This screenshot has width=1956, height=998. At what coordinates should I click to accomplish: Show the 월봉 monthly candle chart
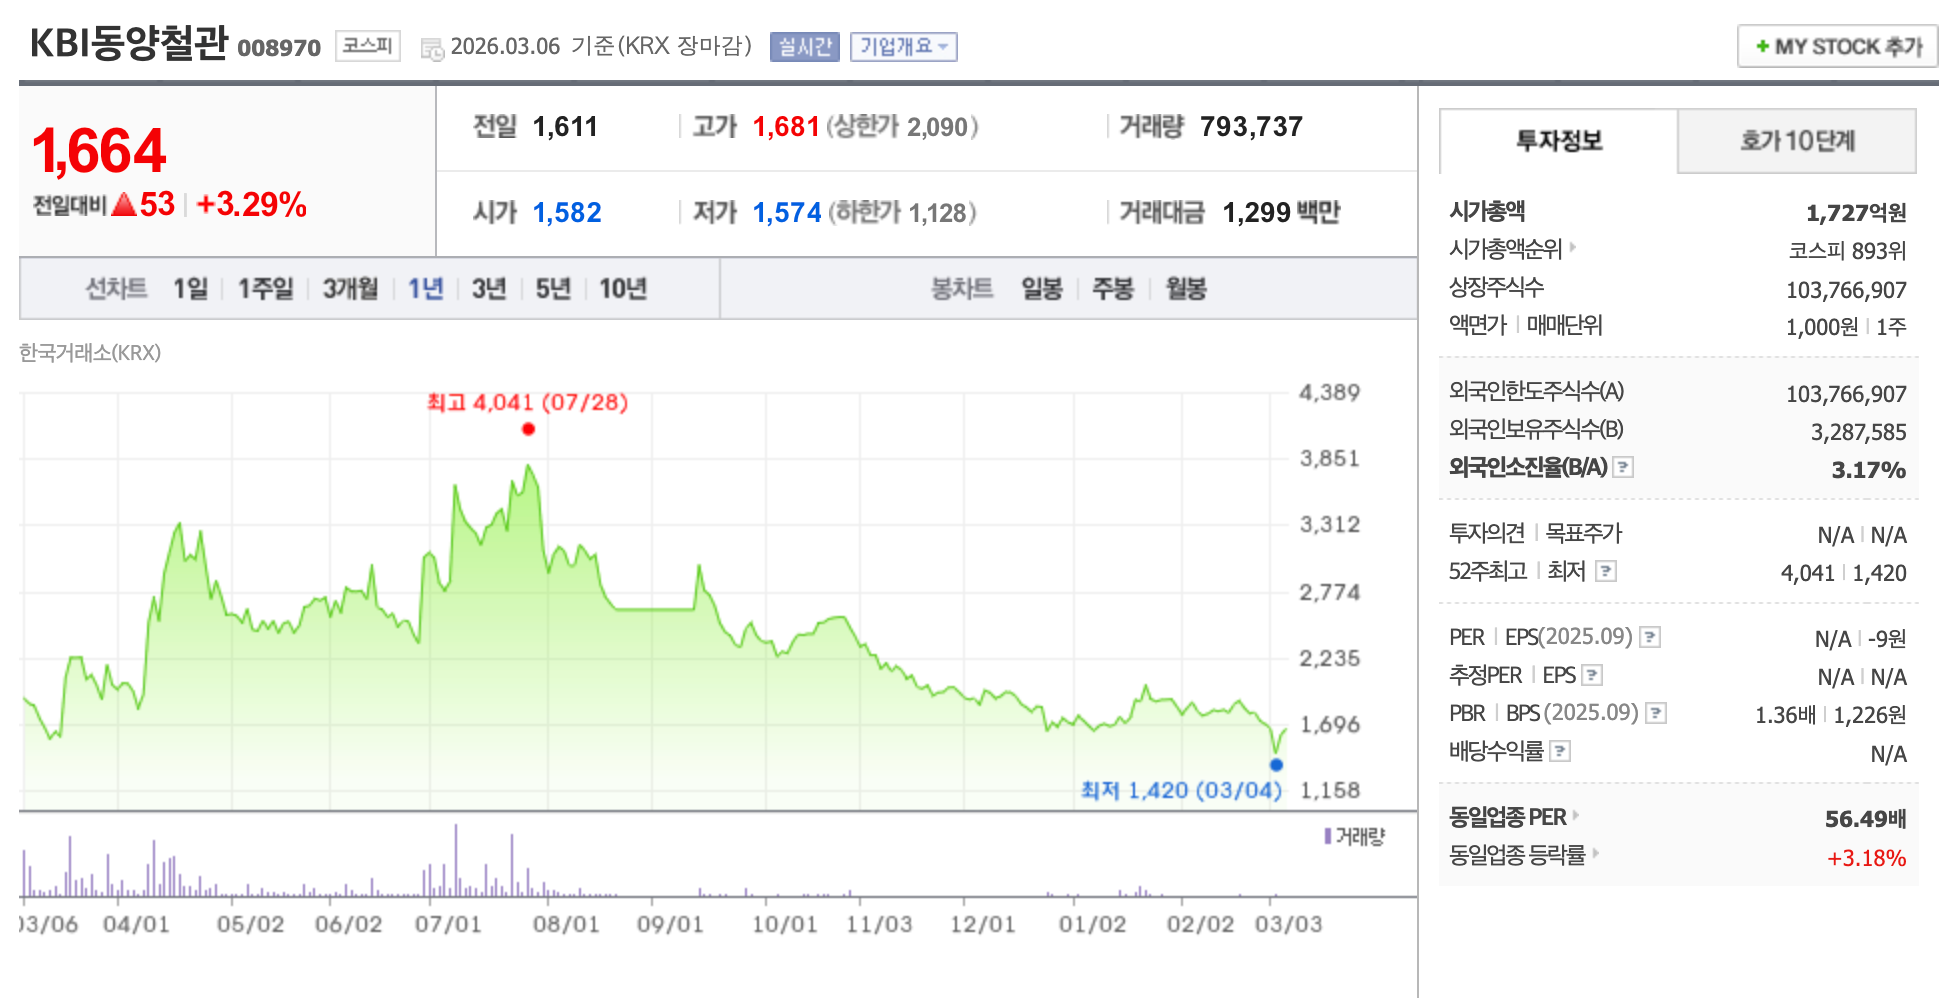click(x=1186, y=289)
